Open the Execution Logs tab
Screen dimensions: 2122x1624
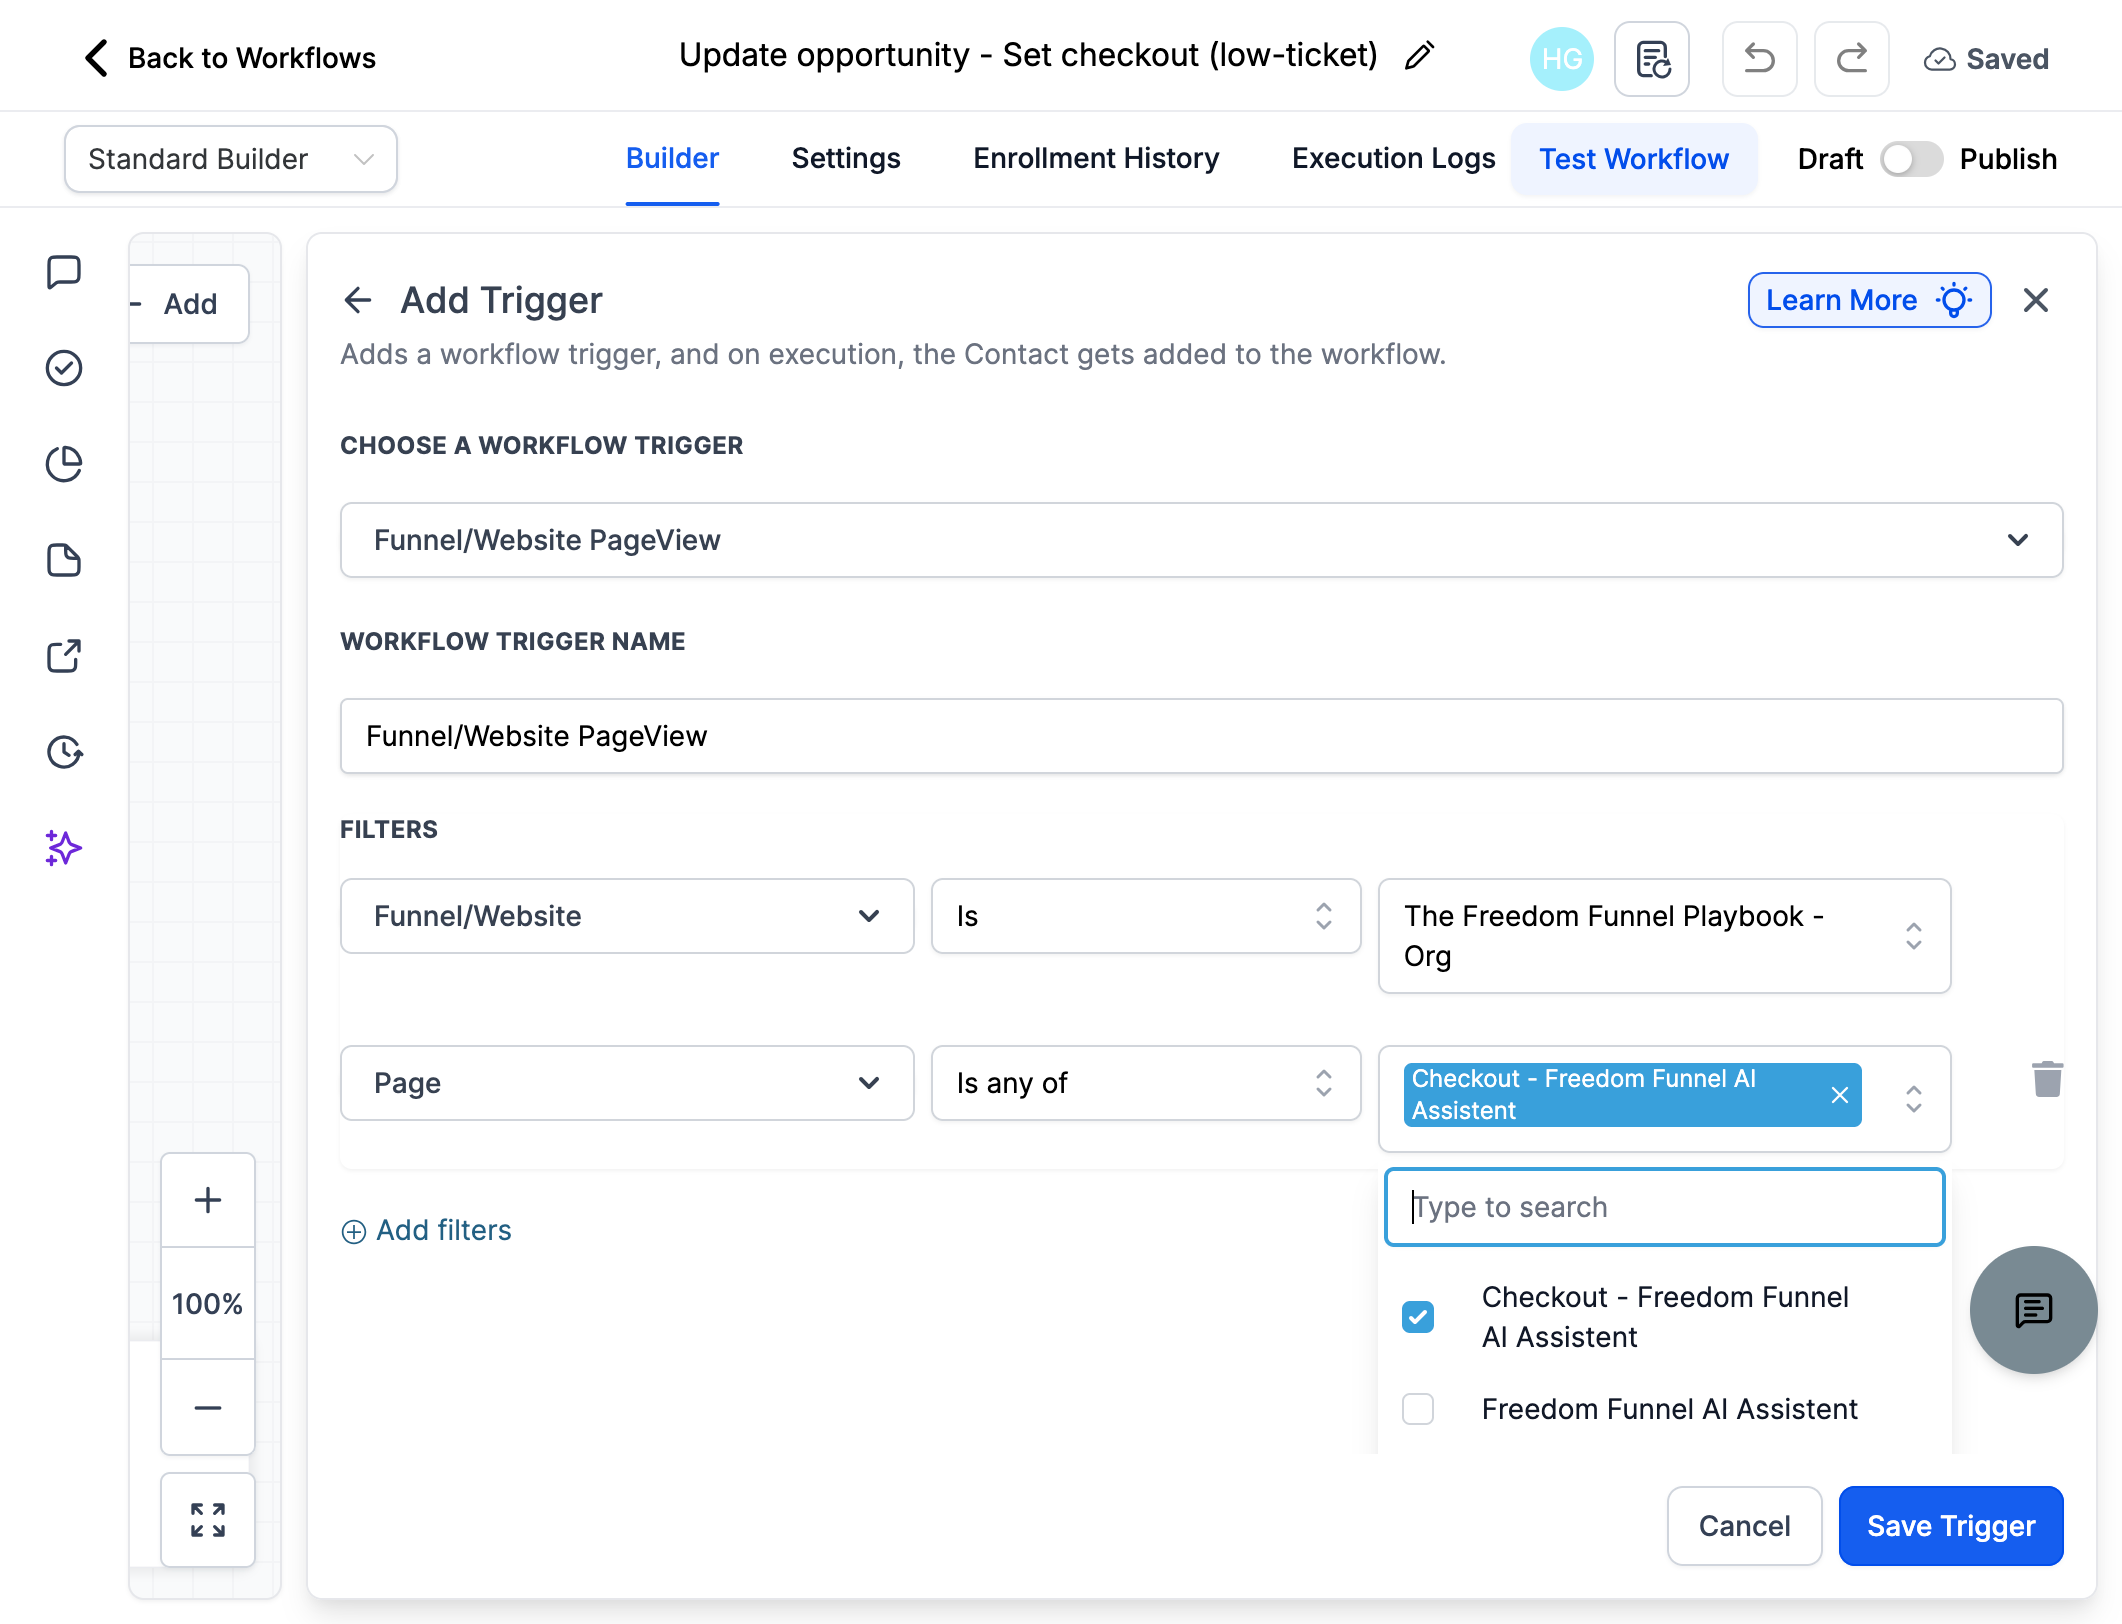pos(1393,159)
